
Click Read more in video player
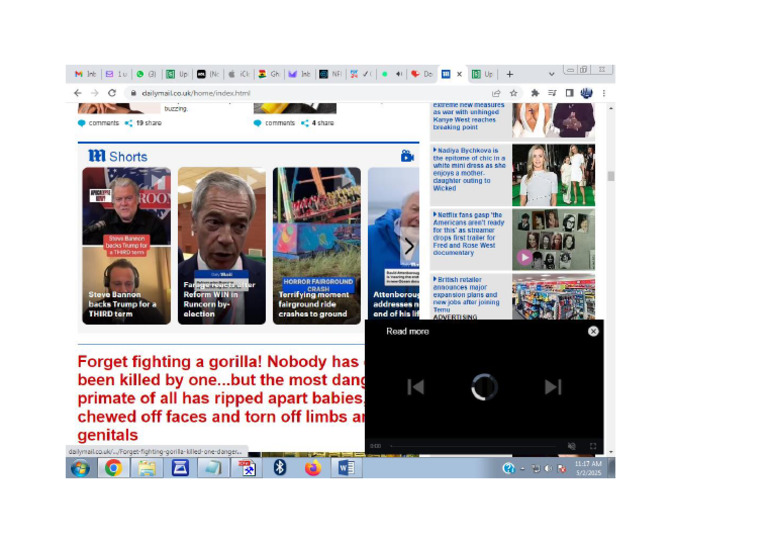pyautogui.click(x=407, y=331)
